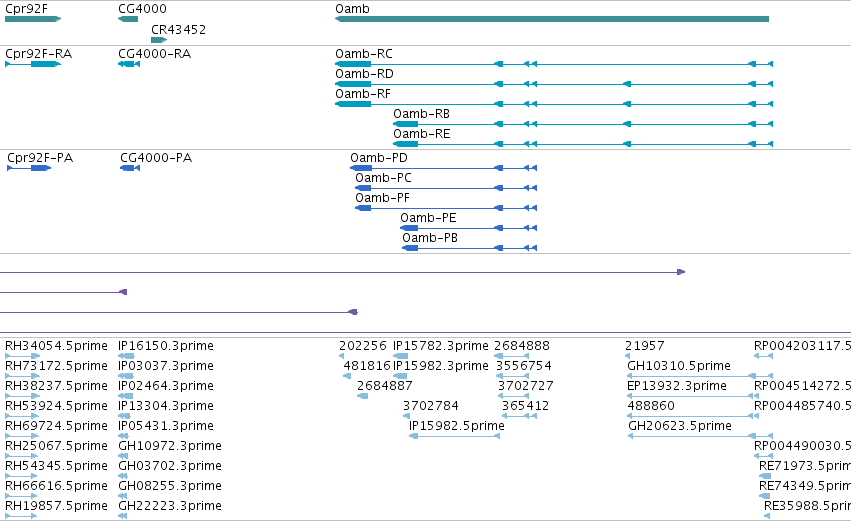Viewport: 851px width, 521px height.
Task: Click transcript Oamb-RD
Action: 364,74
